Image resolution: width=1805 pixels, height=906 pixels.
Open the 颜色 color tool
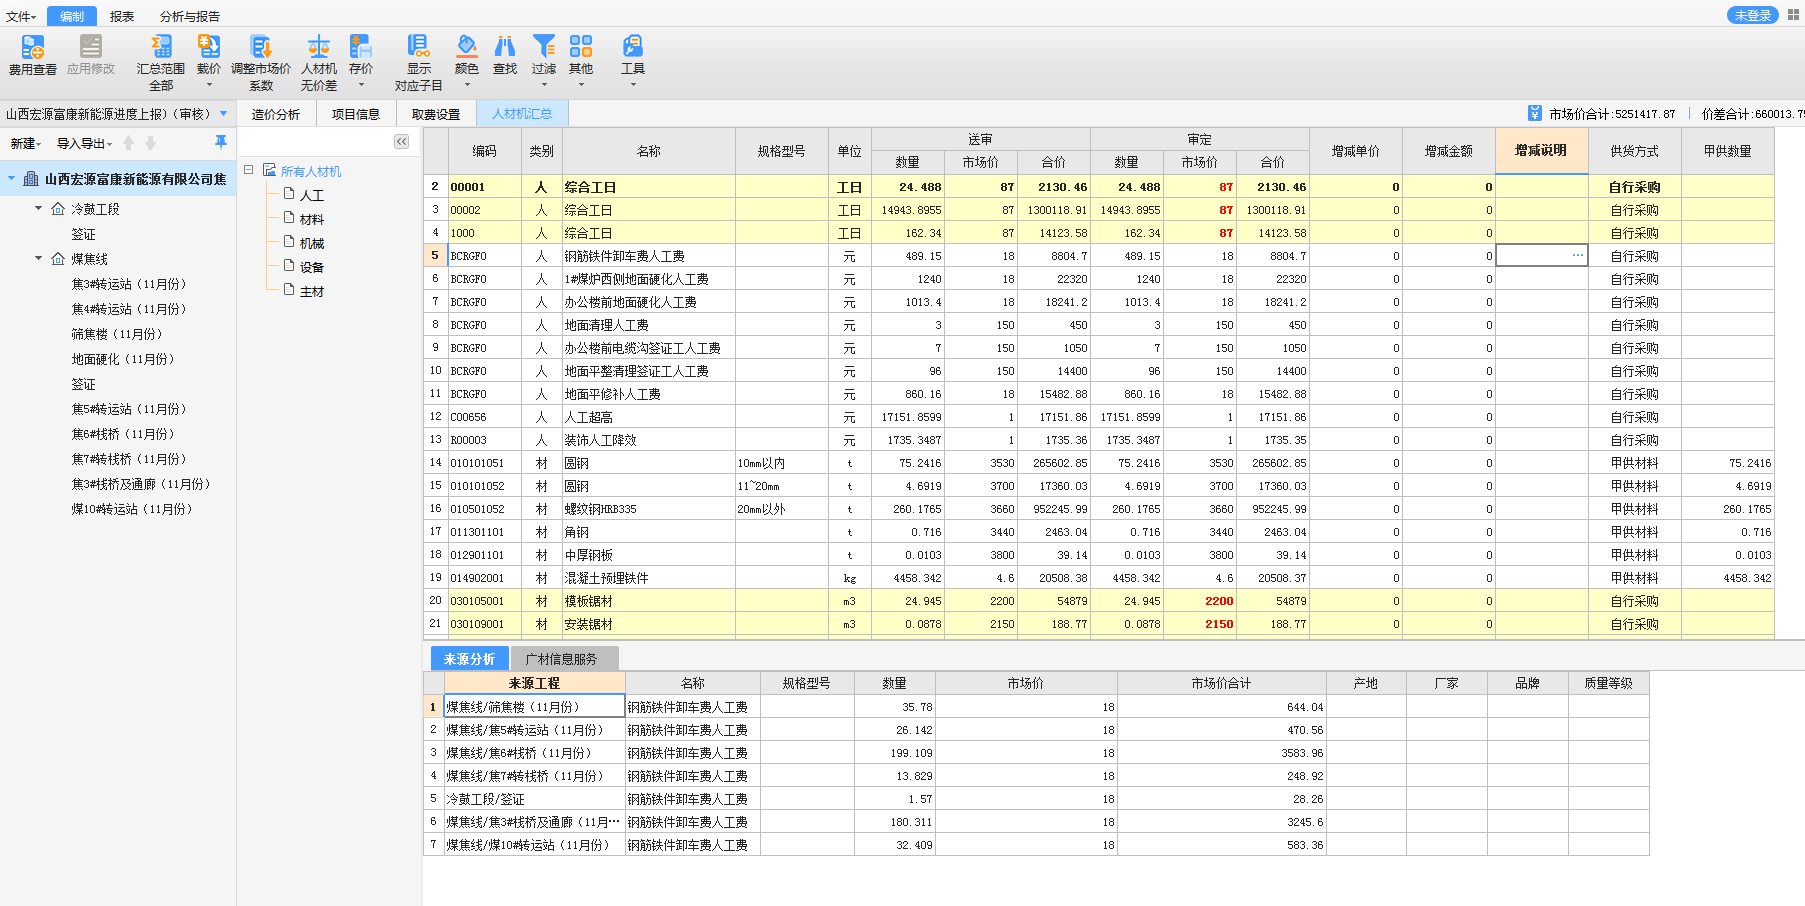[x=467, y=55]
